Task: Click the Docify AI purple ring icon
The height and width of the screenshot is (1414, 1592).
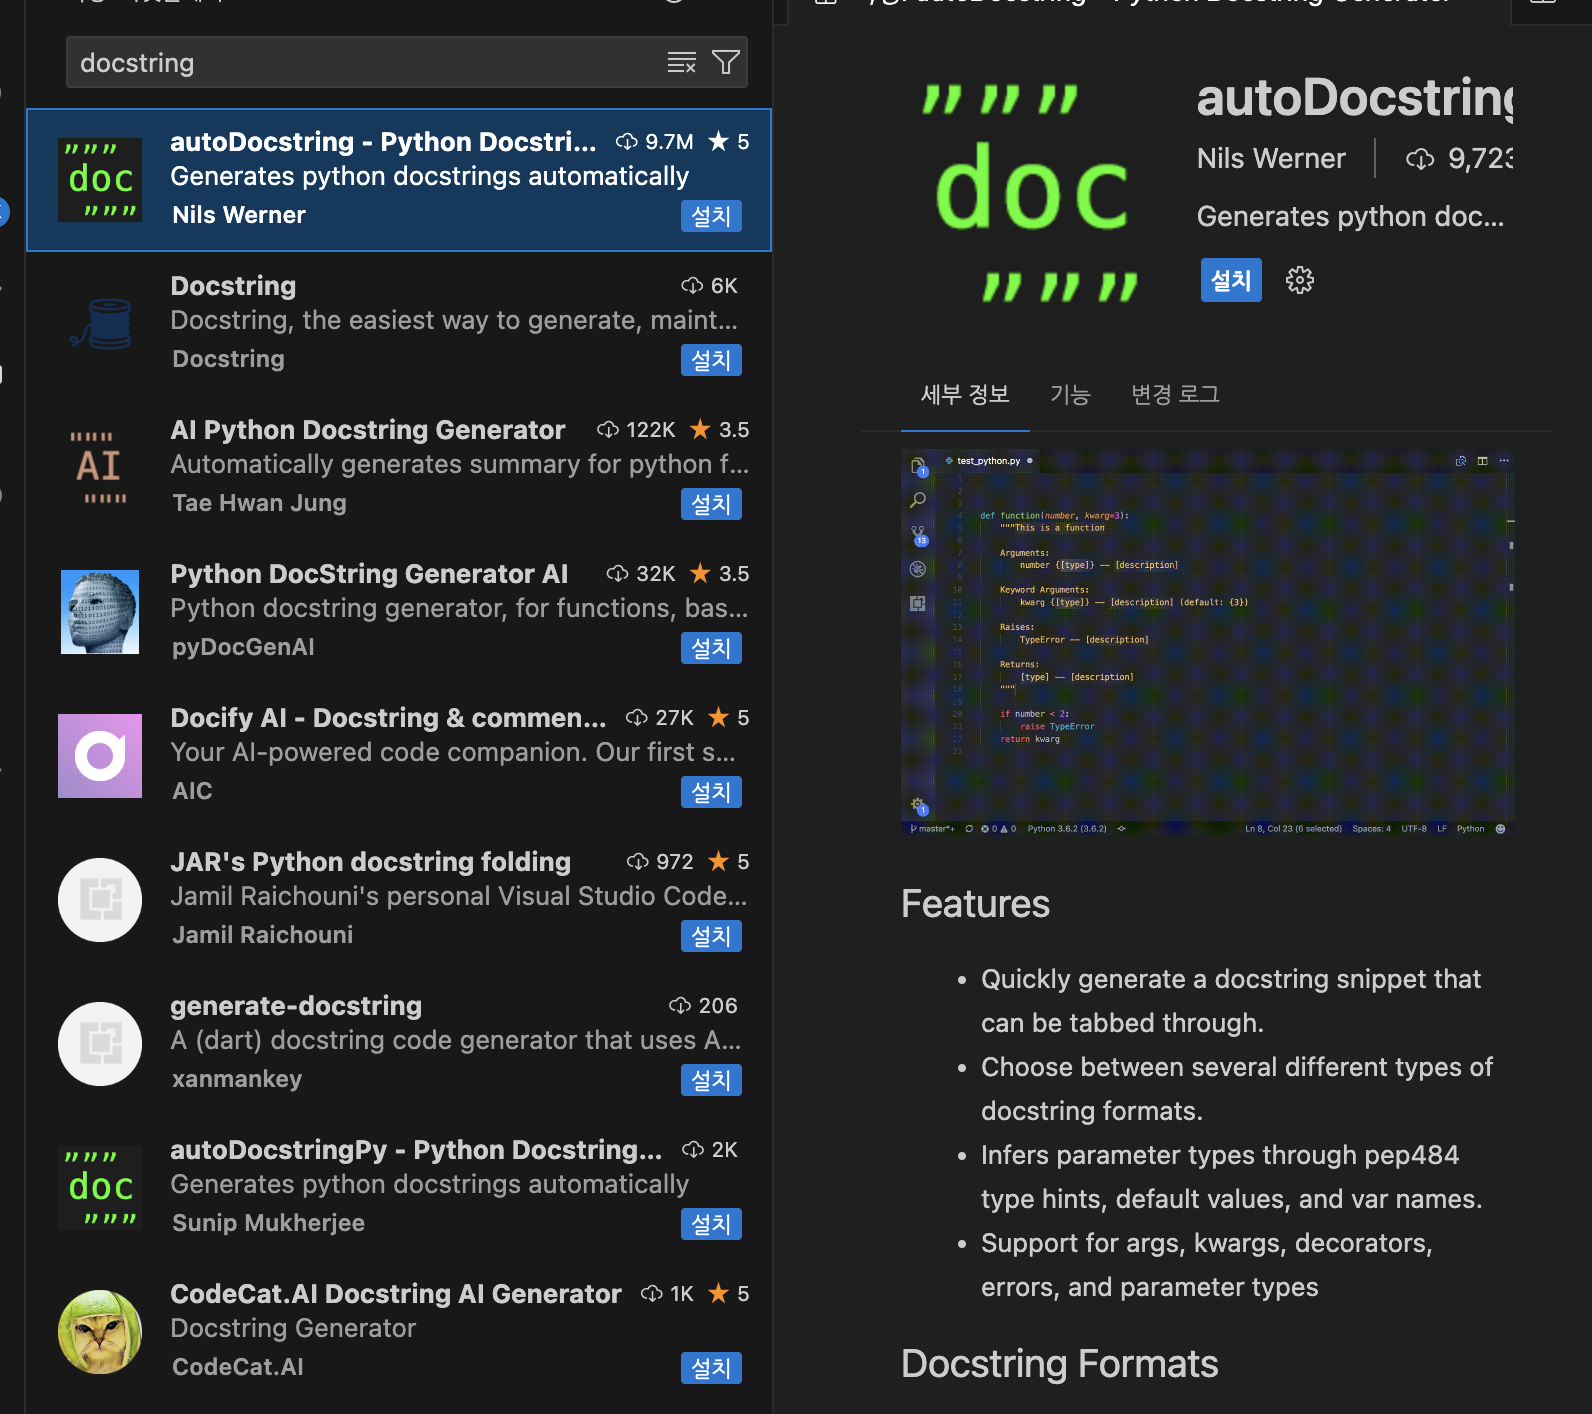Action: pos(100,756)
